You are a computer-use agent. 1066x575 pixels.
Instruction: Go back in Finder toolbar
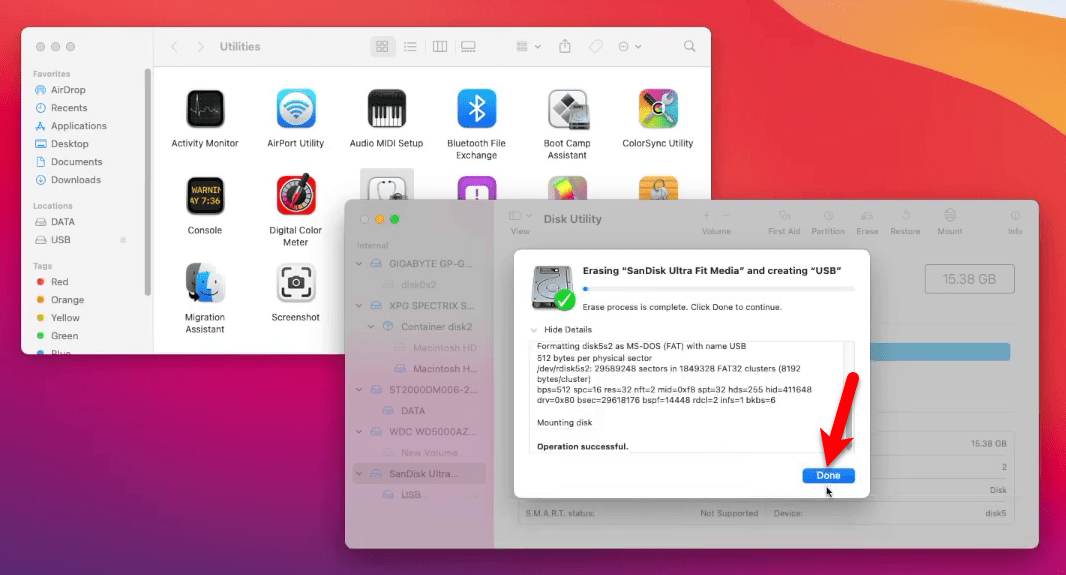point(174,46)
